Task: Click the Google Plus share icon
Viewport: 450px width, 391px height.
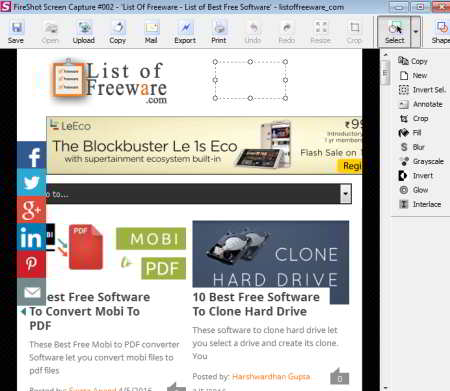Action: 32,210
